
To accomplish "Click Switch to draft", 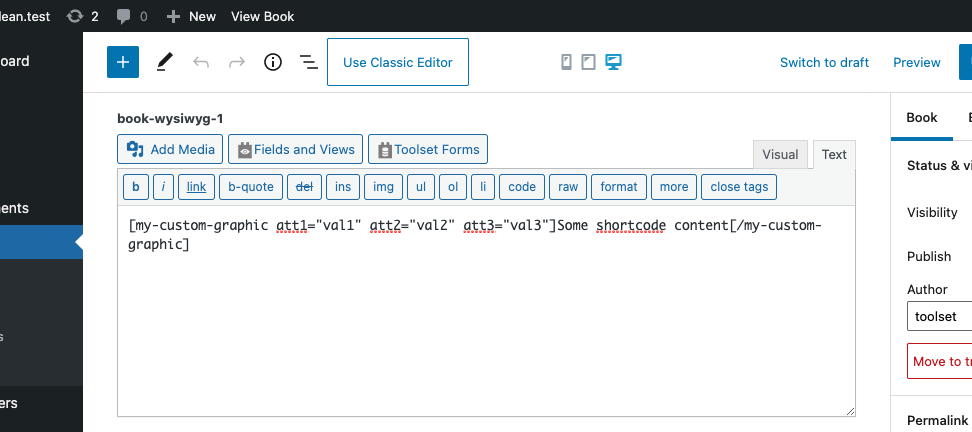I will [x=824, y=62].
